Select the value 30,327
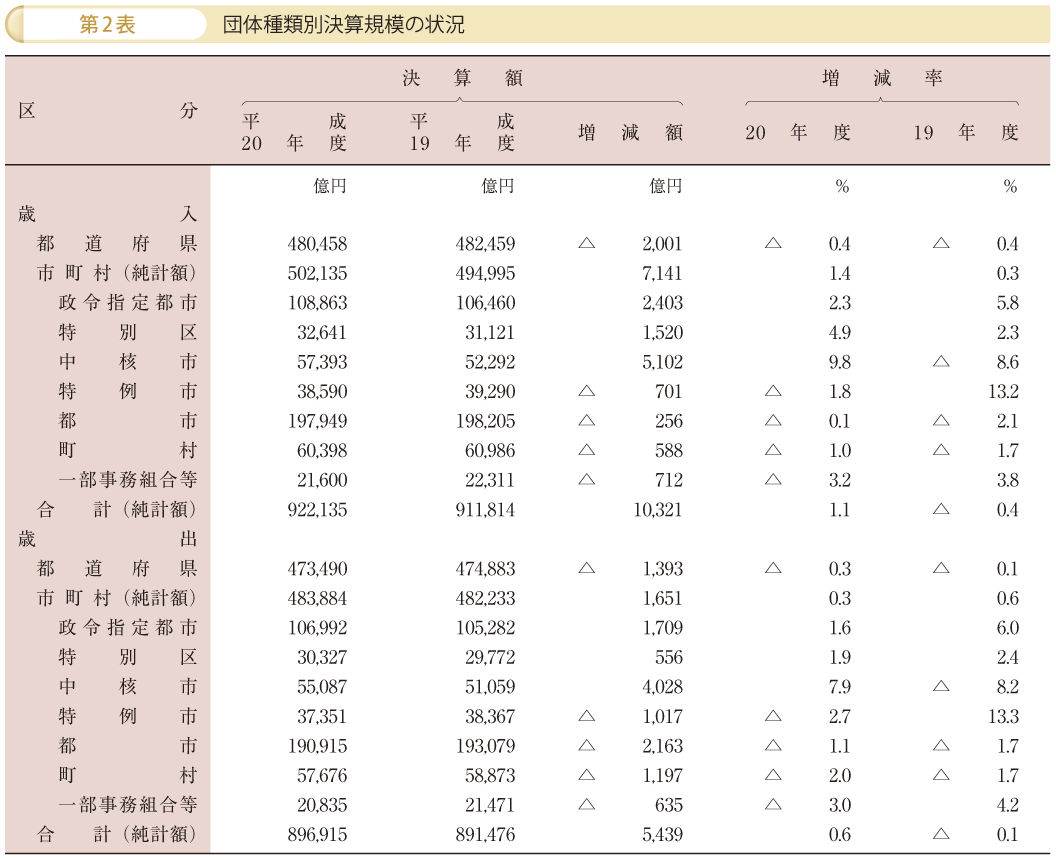 (x=322, y=657)
